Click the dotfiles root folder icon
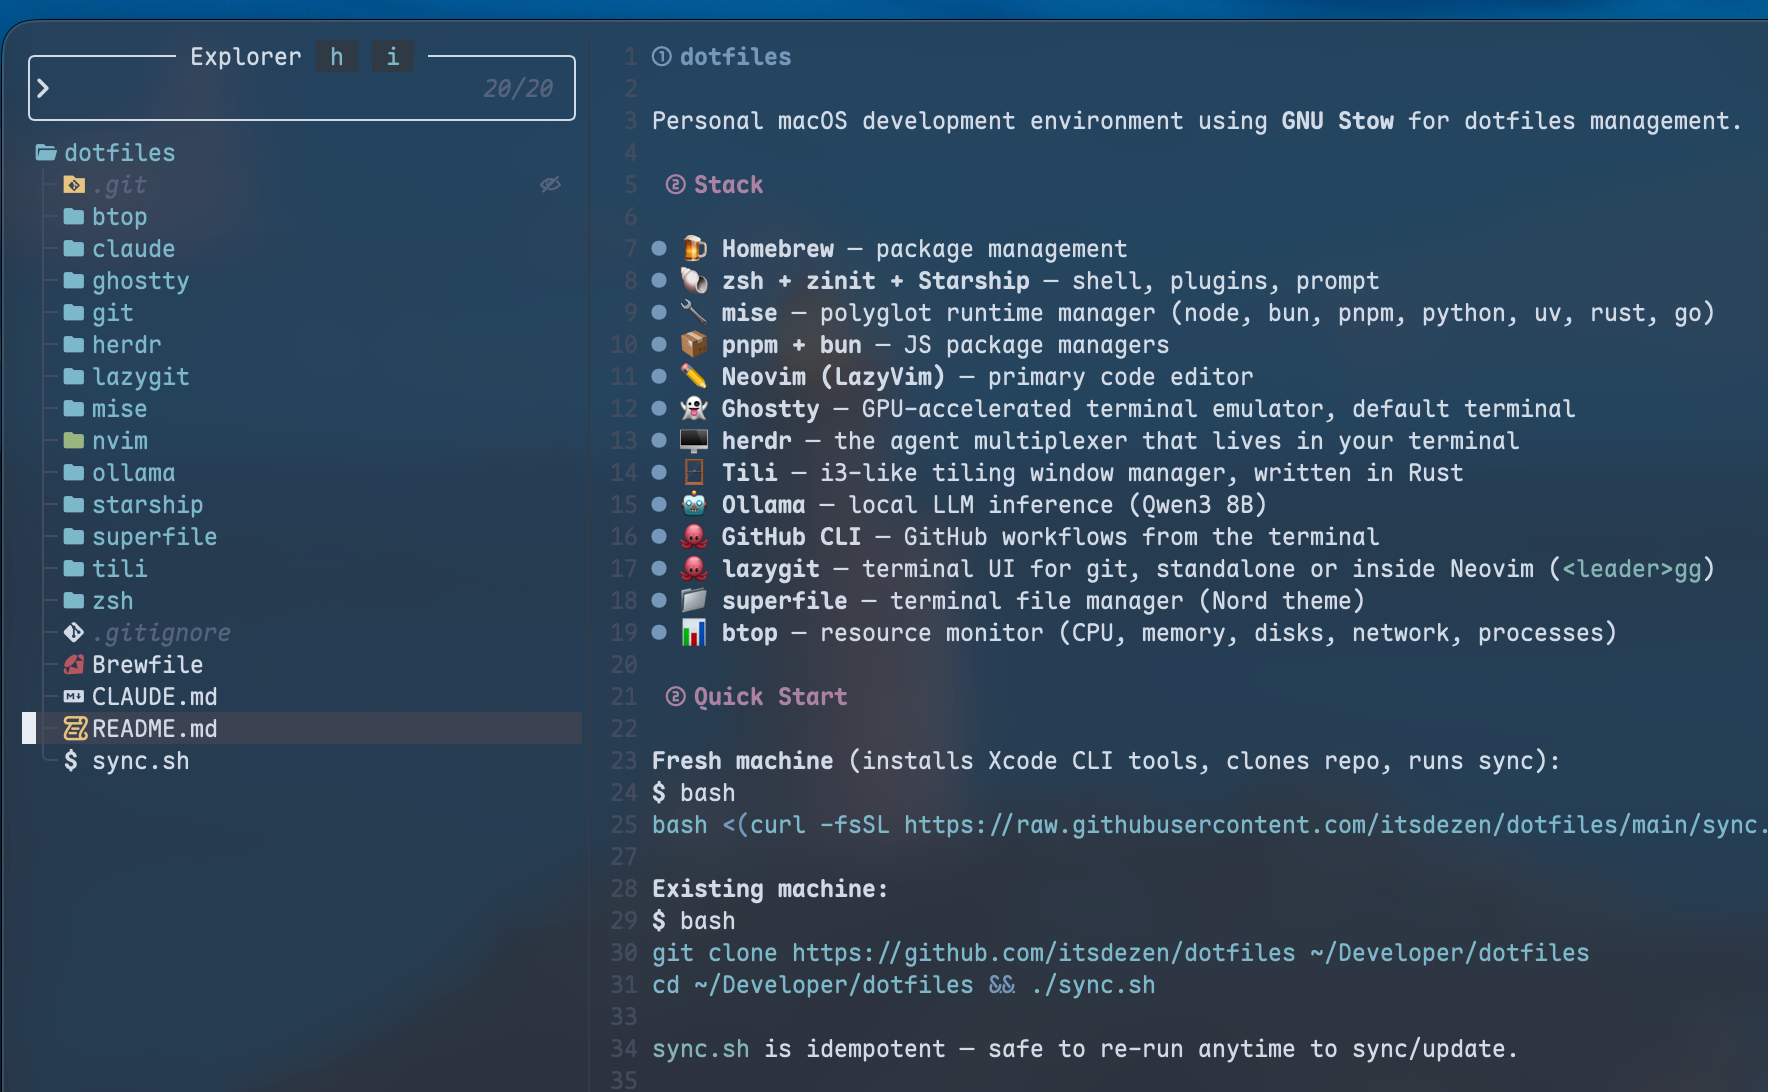 click(x=46, y=153)
